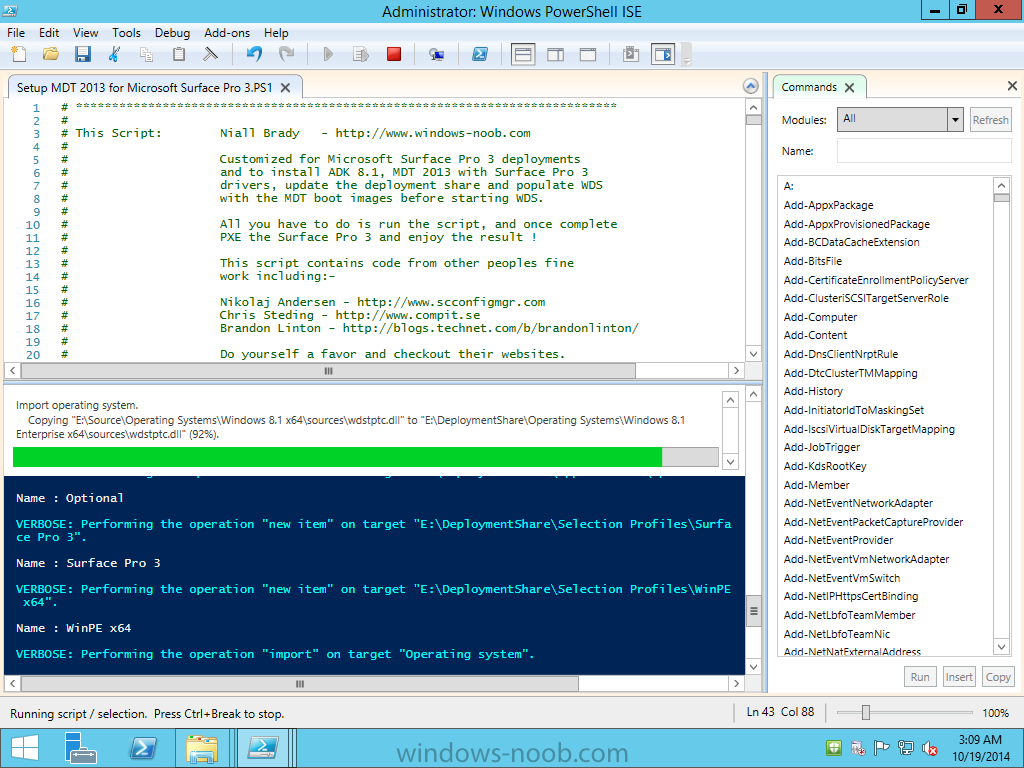
Task: Open the Help menu
Action: point(276,33)
